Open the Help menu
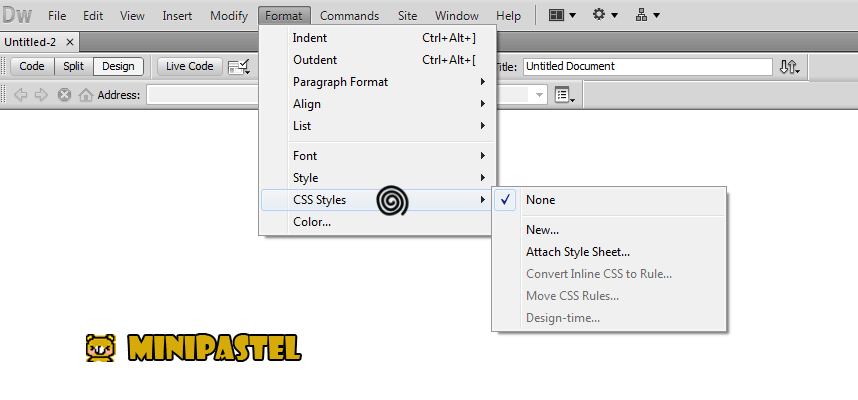The width and height of the screenshot is (858, 400). 508,16
